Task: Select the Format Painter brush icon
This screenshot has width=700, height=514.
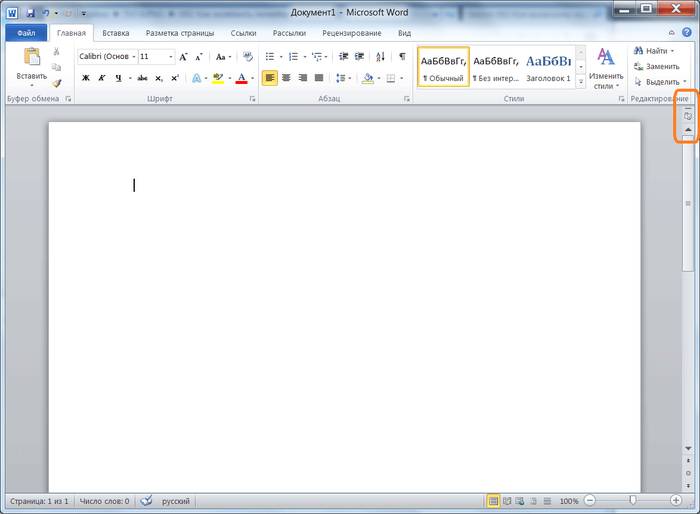Action: click(x=56, y=83)
